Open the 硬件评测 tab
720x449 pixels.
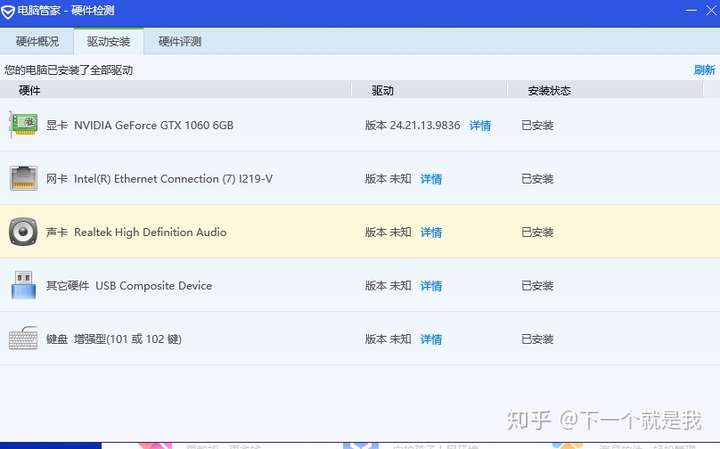click(180, 41)
